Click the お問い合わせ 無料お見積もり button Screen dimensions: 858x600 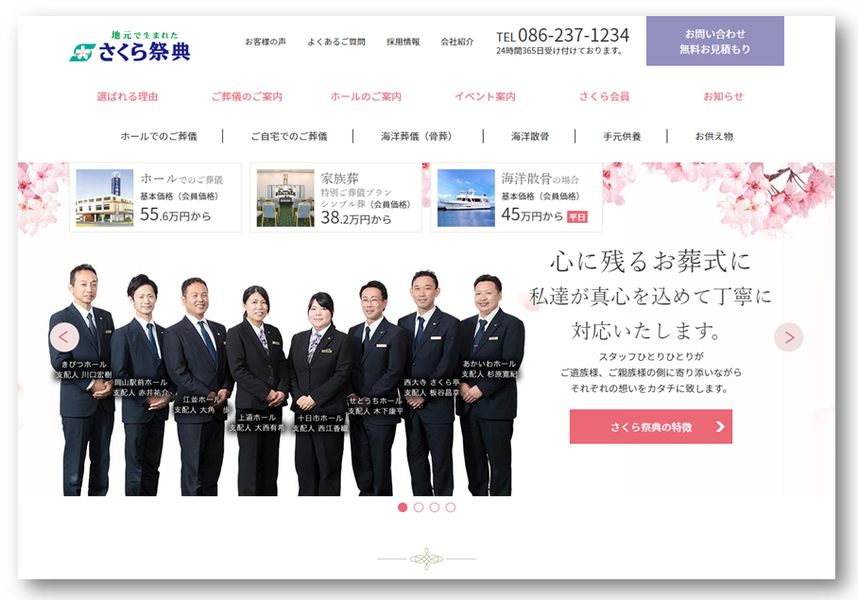[x=714, y=41]
